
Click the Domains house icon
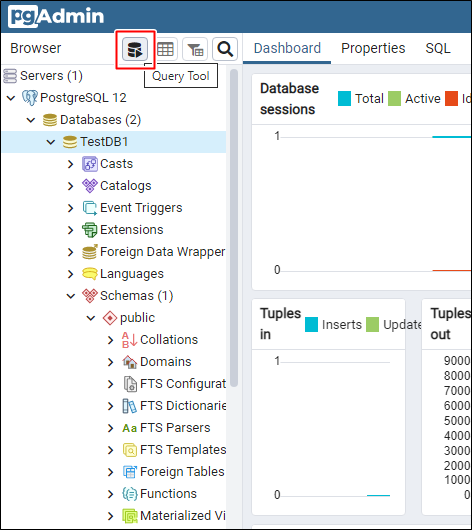click(129, 362)
